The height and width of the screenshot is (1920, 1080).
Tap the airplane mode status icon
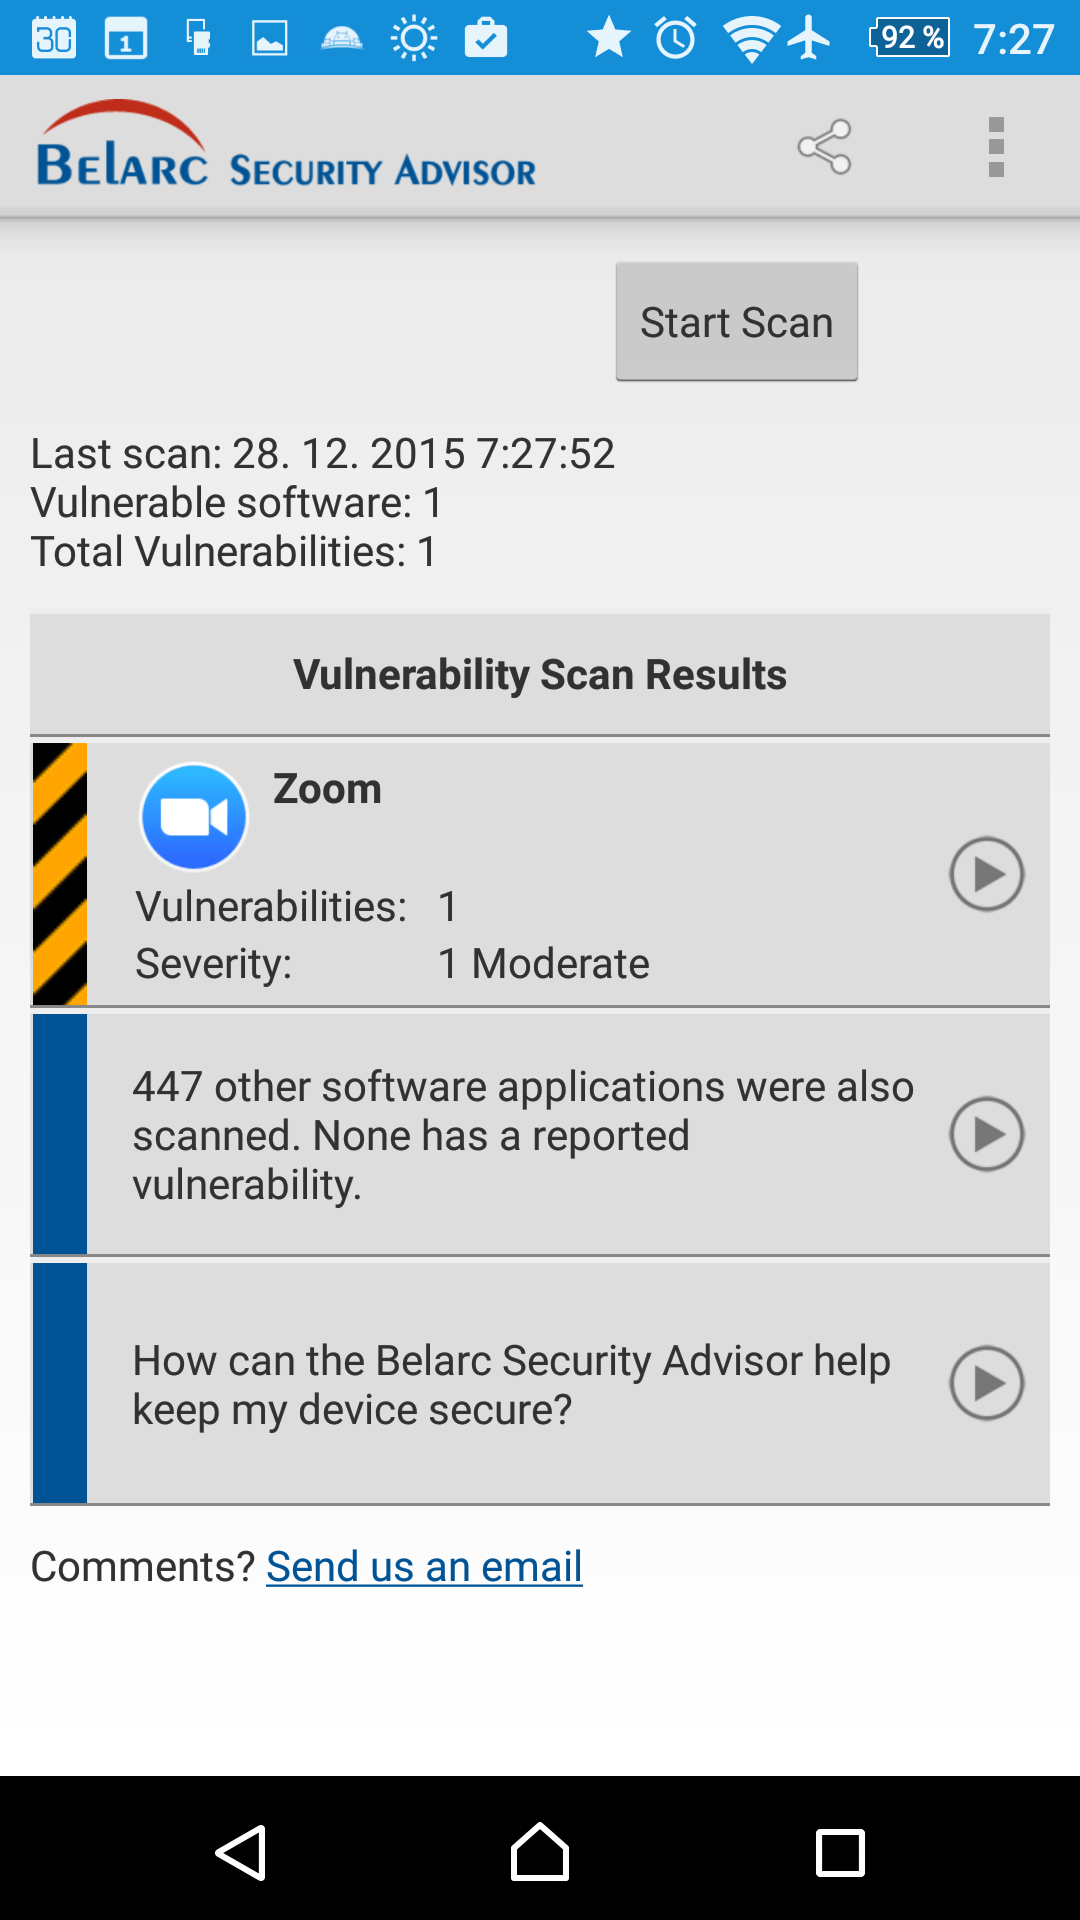tap(809, 39)
